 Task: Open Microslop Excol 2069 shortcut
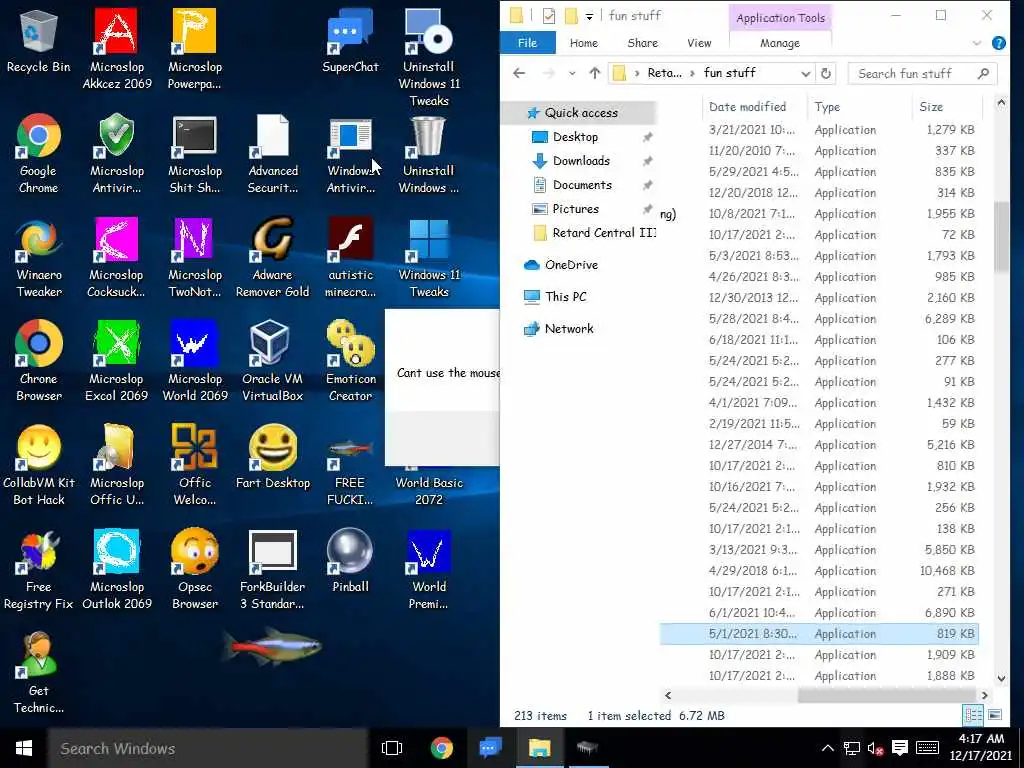117,361
